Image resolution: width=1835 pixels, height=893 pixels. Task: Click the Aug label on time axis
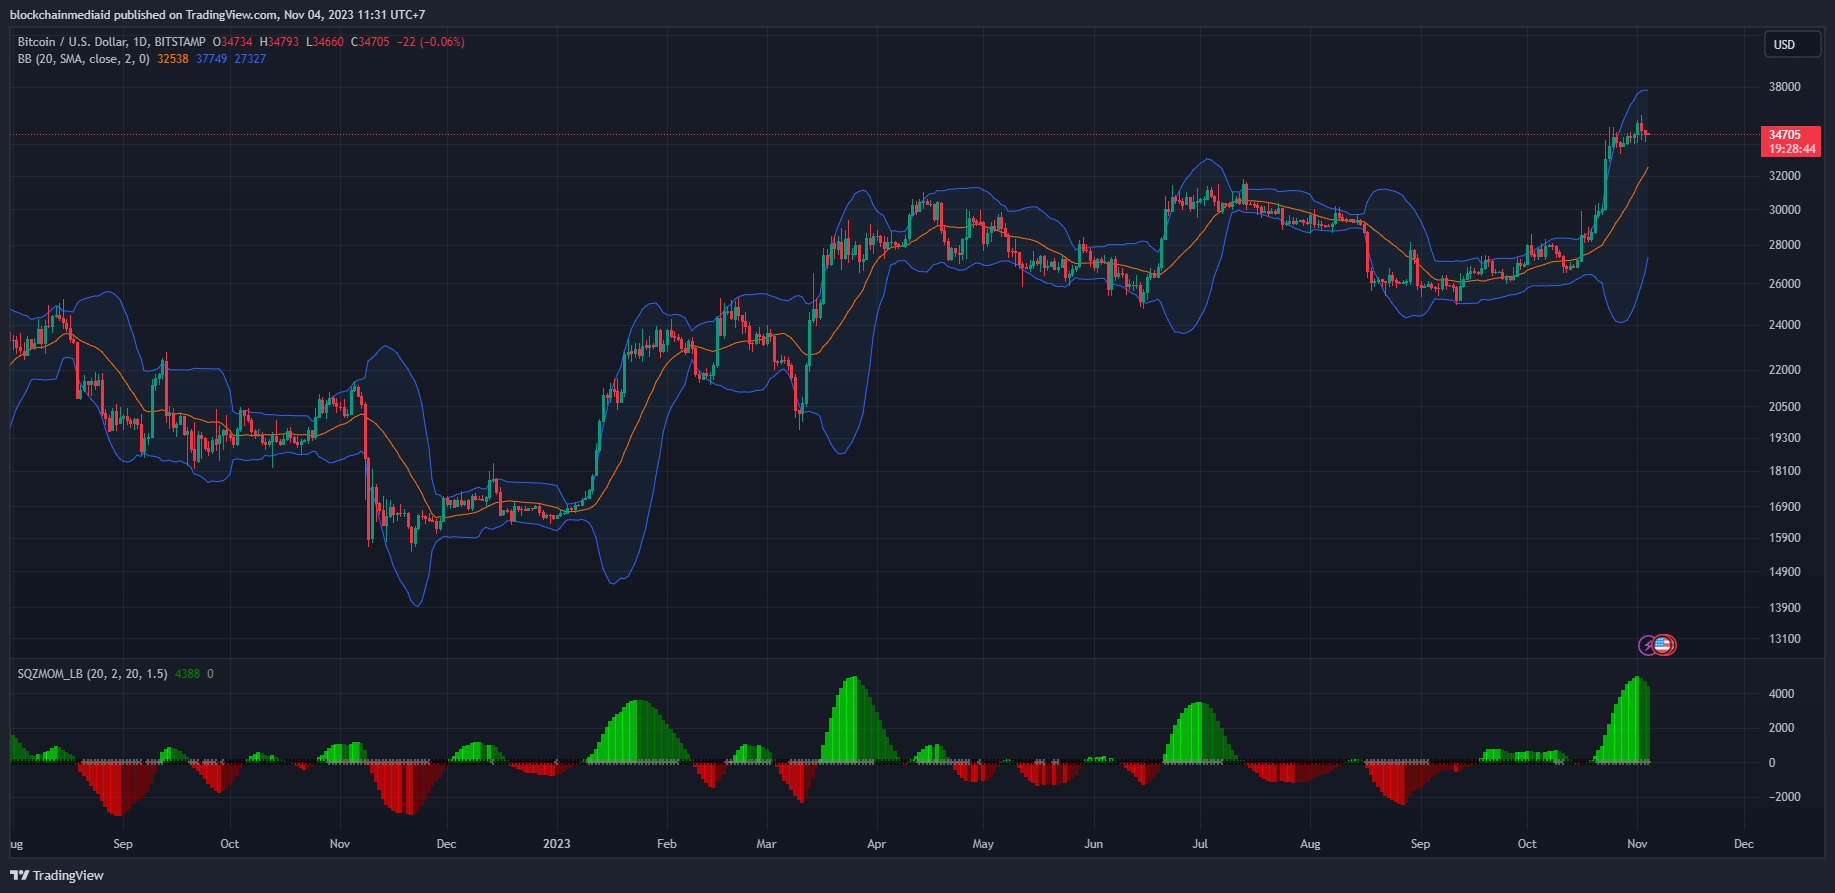1310,844
